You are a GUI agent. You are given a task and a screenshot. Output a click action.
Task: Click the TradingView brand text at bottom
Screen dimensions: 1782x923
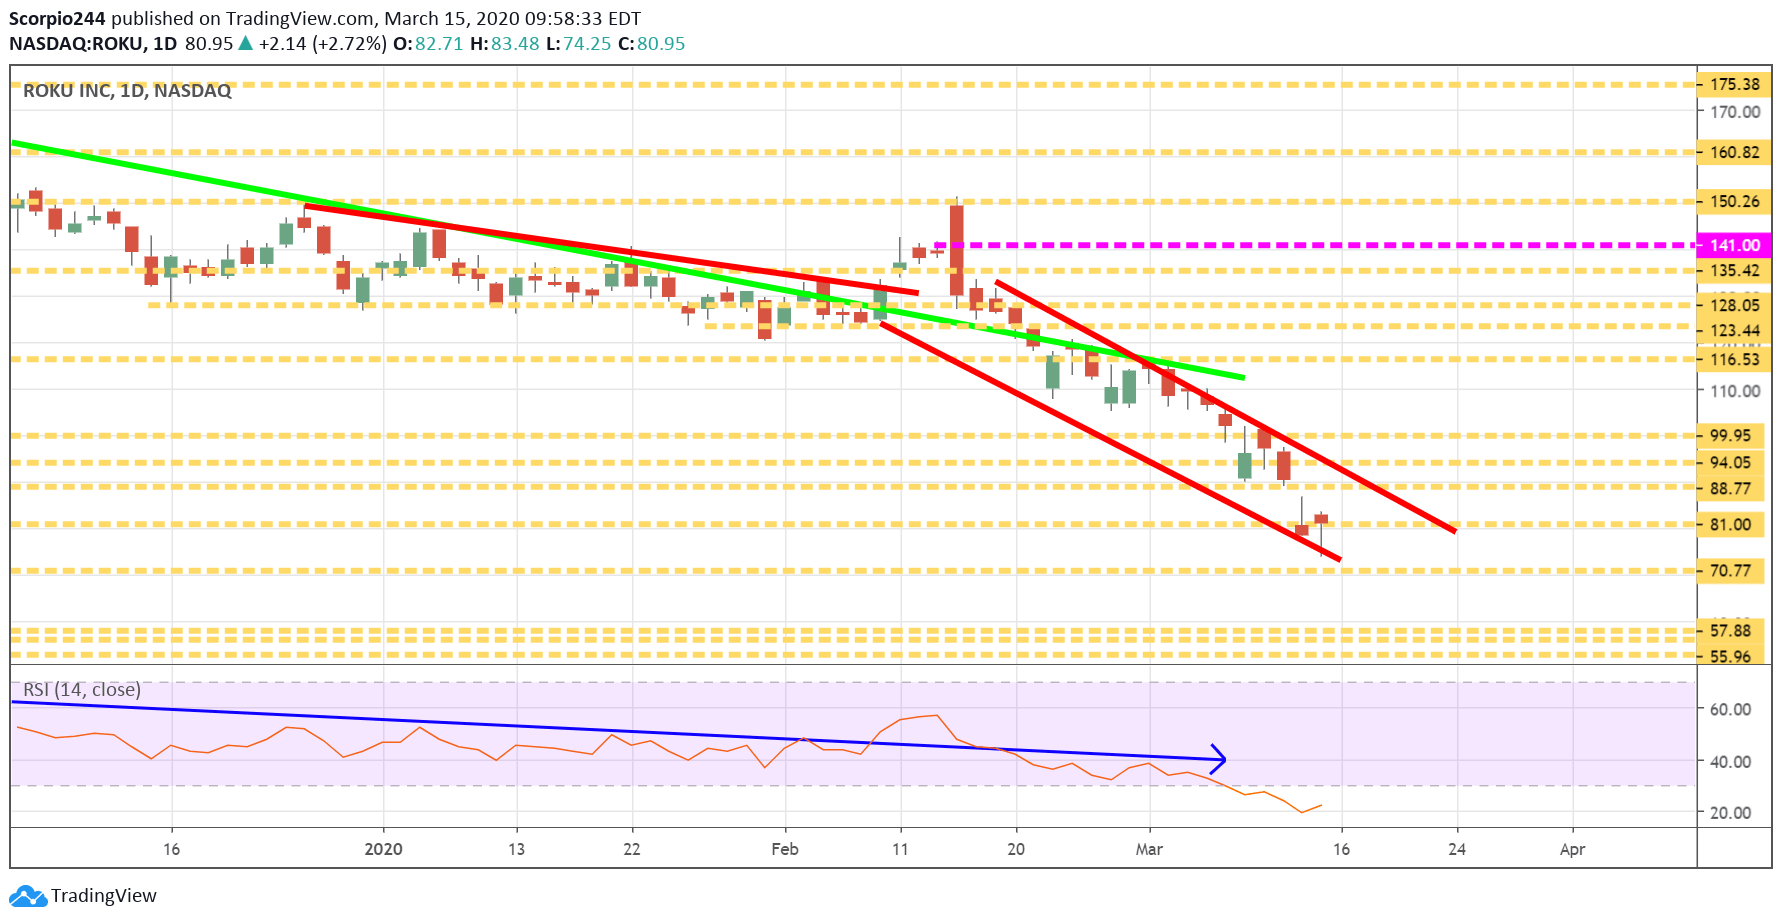pos(104,896)
